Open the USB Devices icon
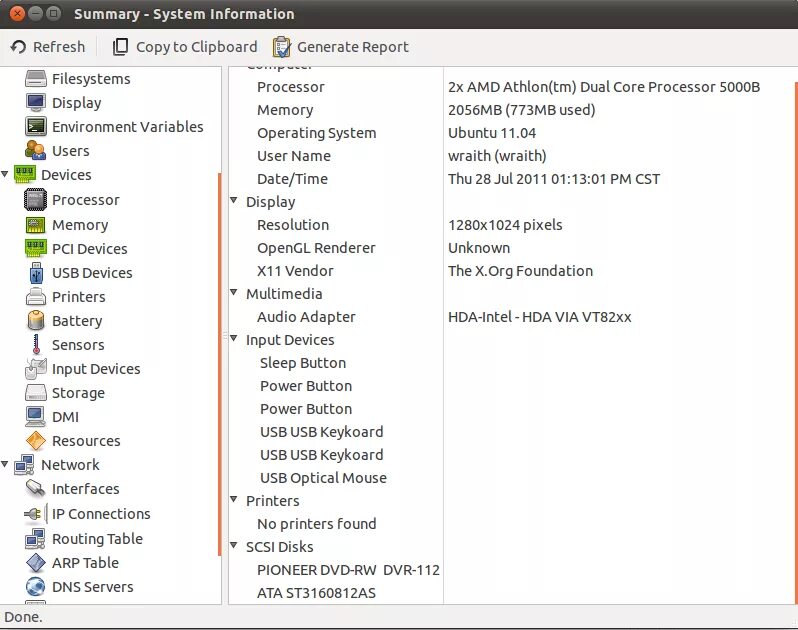The width and height of the screenshot is (798, 630). 35,273
